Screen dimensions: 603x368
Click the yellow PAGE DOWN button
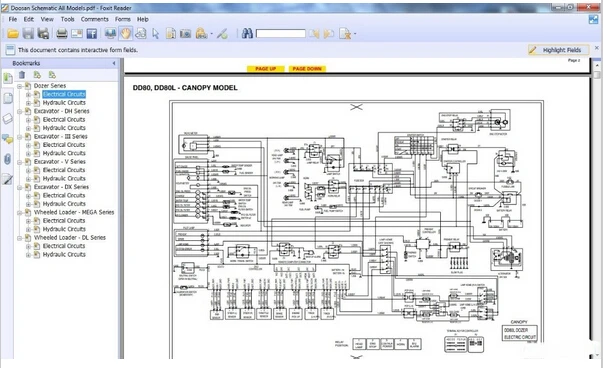307,69
